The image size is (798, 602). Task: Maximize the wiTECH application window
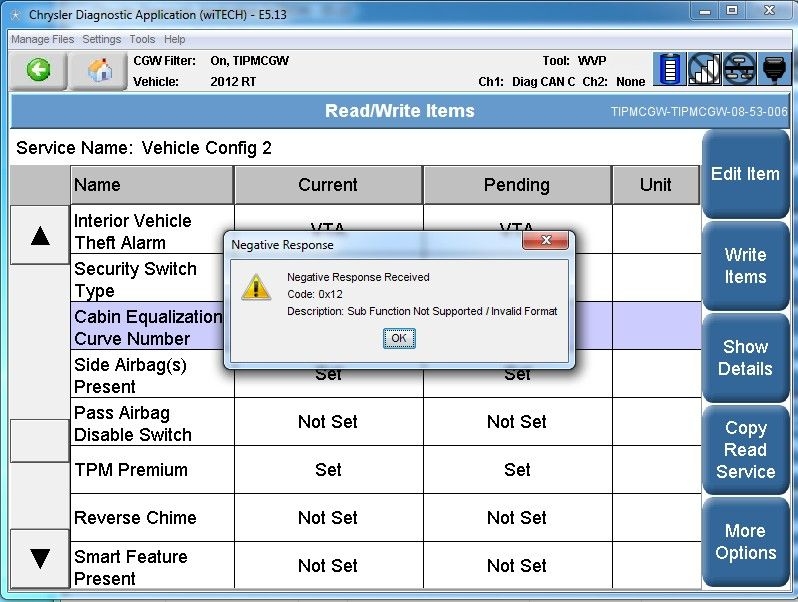pos(732,11)
